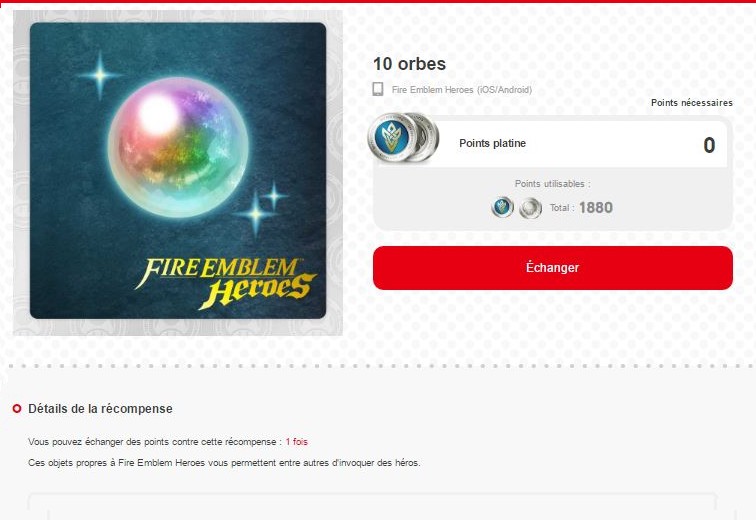Click the Points nécessaires label
The image size is (756, 520).
(692, 103)
